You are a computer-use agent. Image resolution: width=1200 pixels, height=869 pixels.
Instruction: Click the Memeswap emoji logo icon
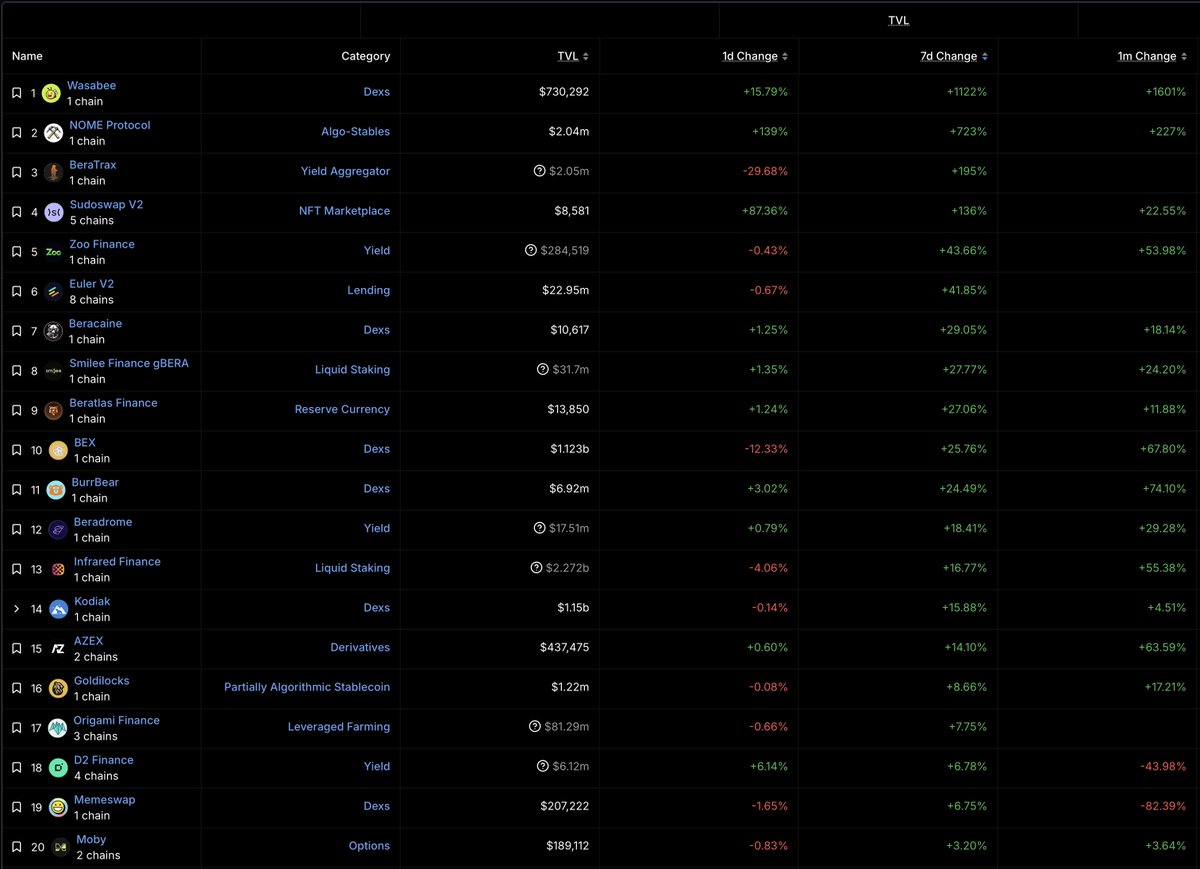(x=58, y=807)
